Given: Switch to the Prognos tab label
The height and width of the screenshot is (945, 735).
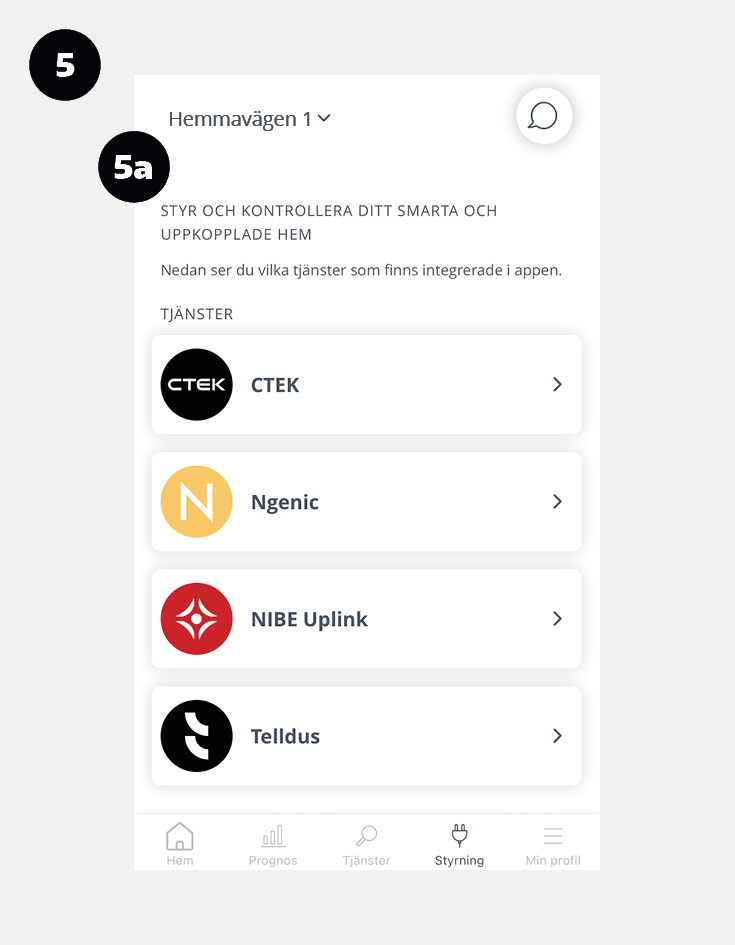Looking at the screenshot, I should [x=273, y=861].
